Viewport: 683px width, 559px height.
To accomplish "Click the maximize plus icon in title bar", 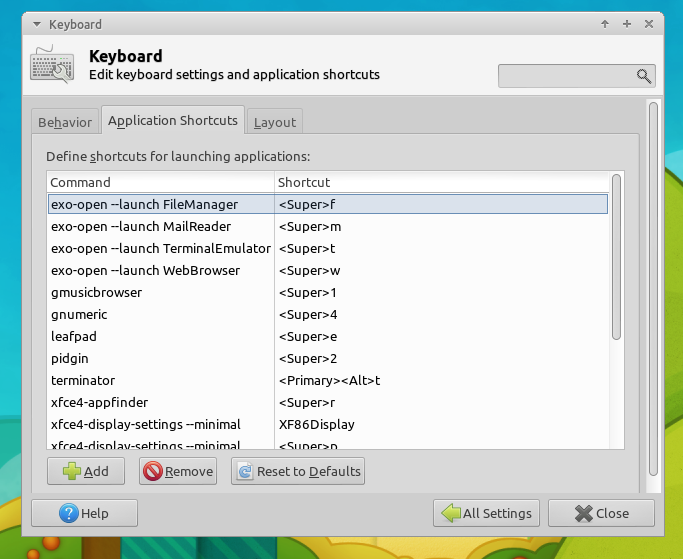I will [x=627, y=24].
